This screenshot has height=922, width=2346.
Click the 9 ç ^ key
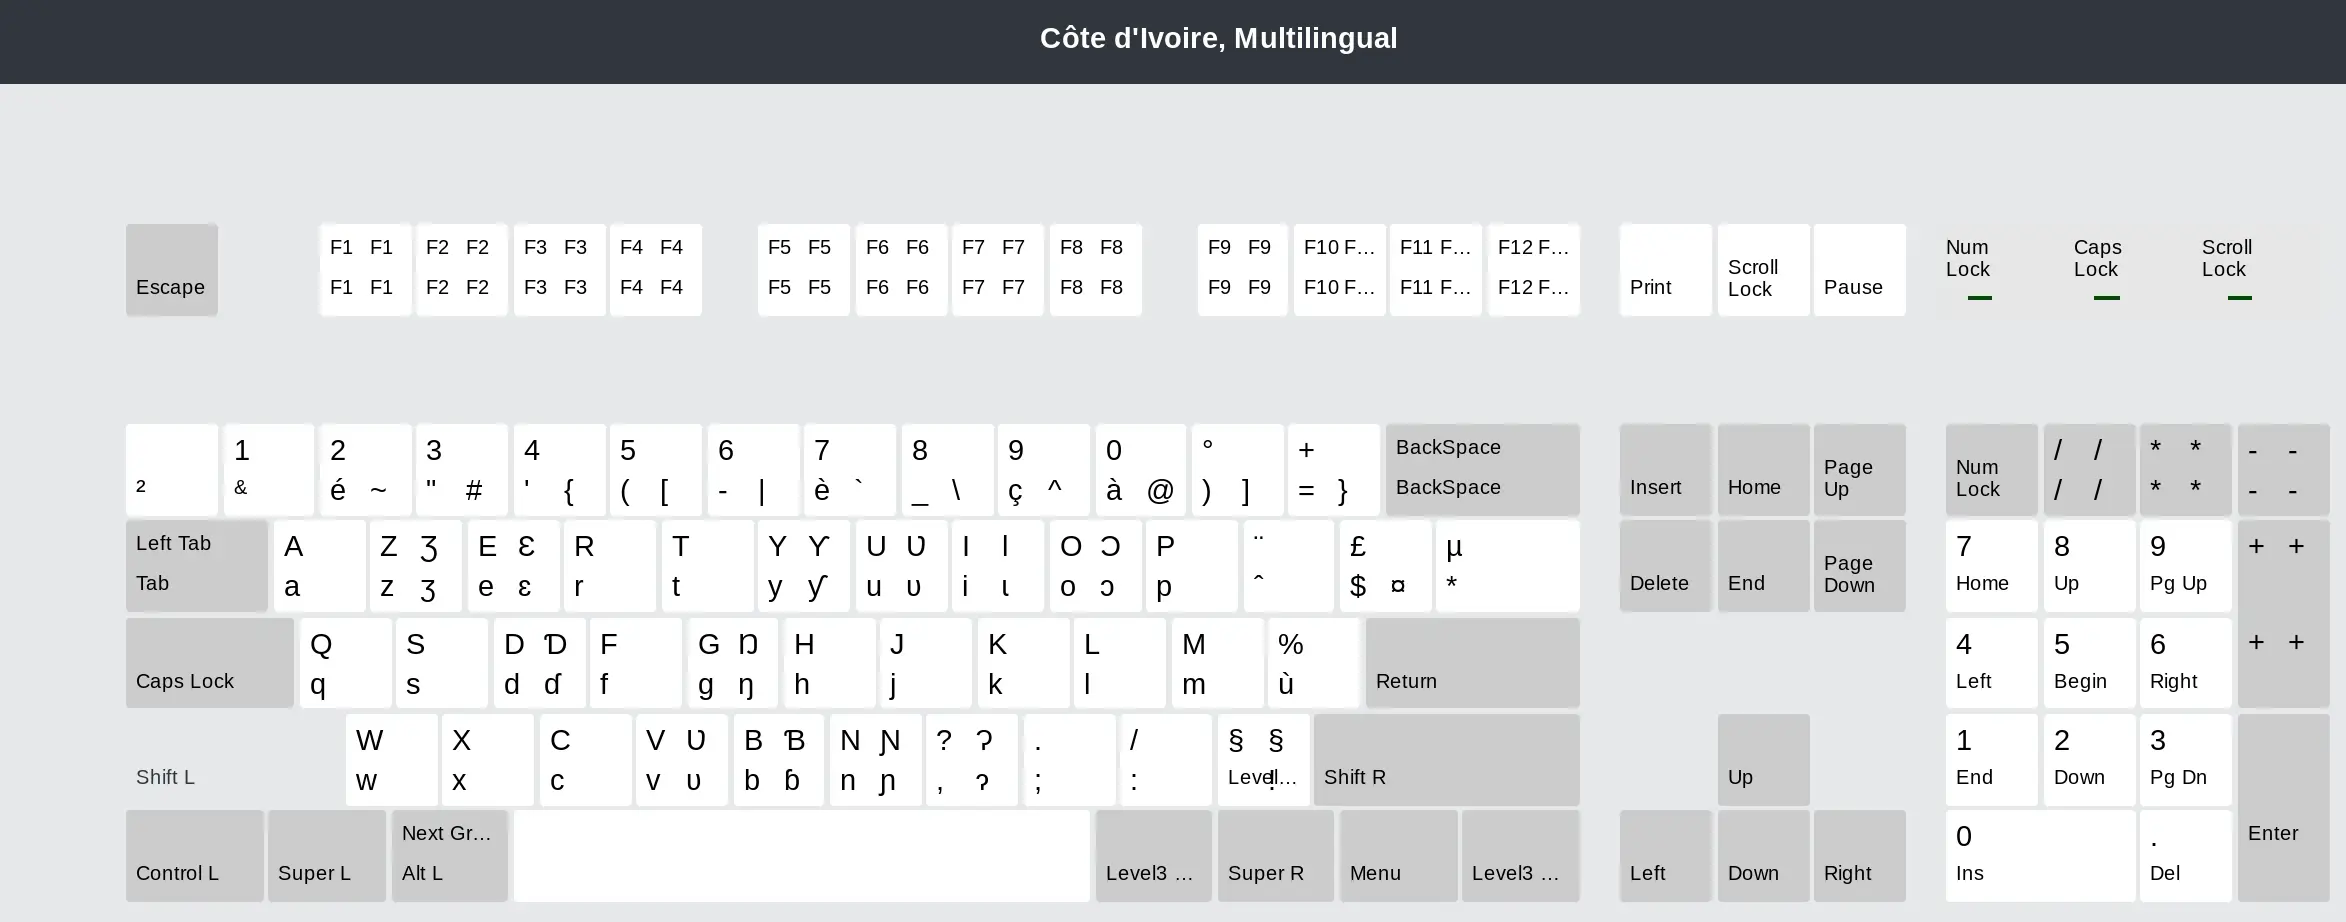(1044, 470)
